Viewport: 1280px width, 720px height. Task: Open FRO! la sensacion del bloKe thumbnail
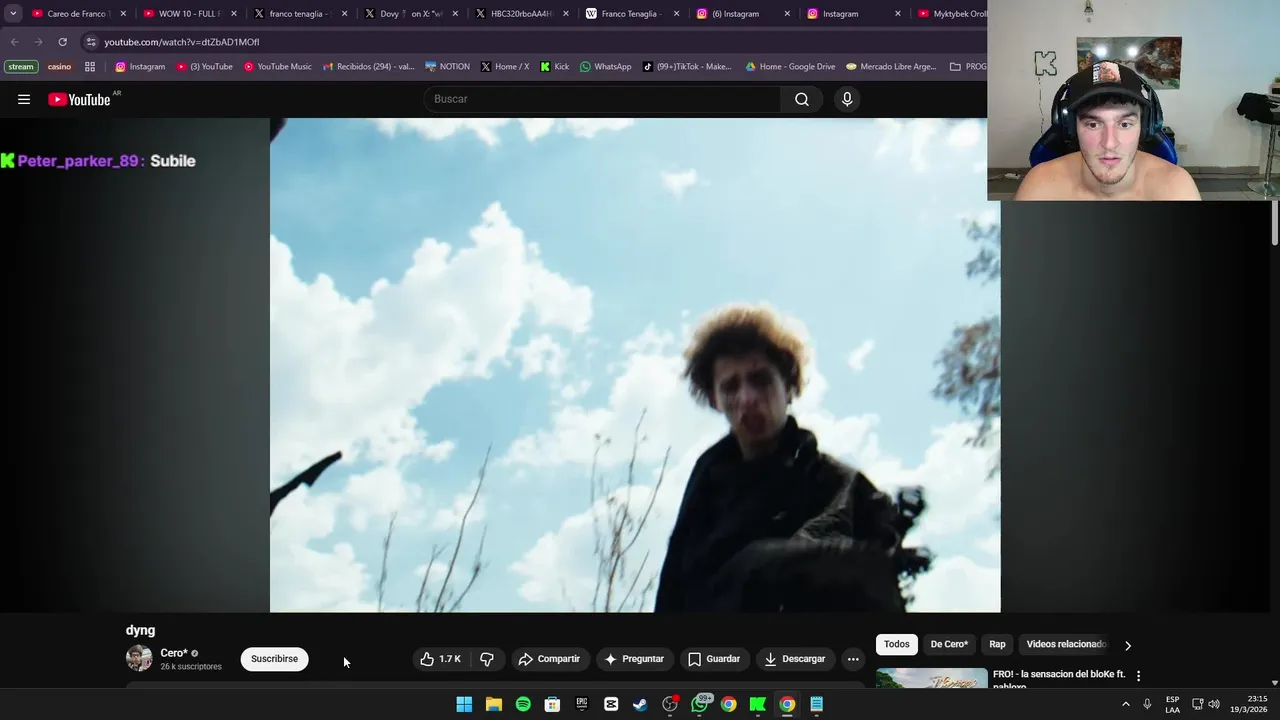(931, 678)
